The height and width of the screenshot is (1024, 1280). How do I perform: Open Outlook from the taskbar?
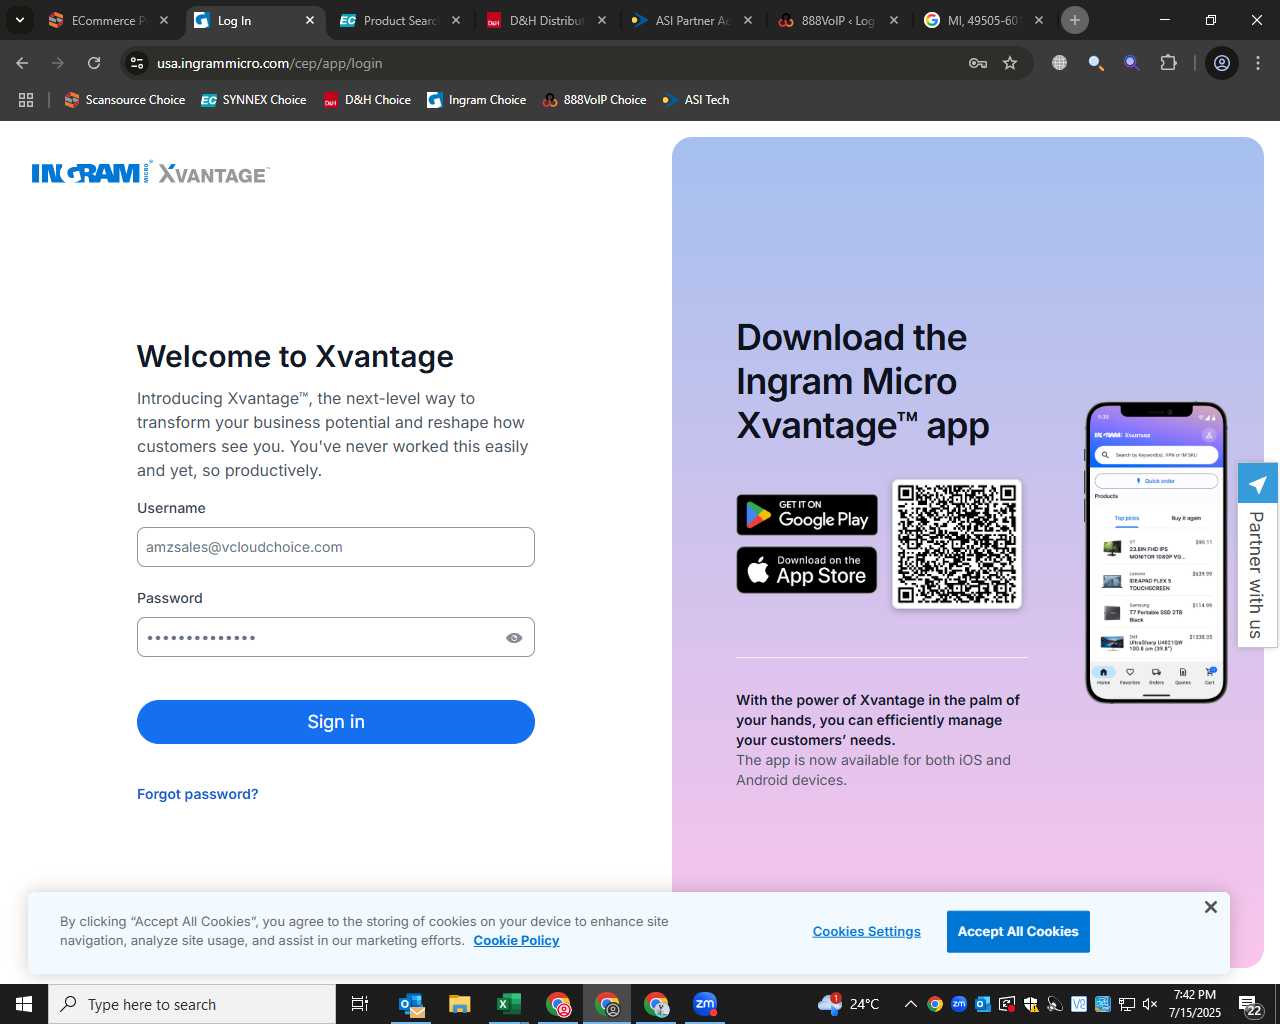pyautogui.click(x=411, y=1004)
